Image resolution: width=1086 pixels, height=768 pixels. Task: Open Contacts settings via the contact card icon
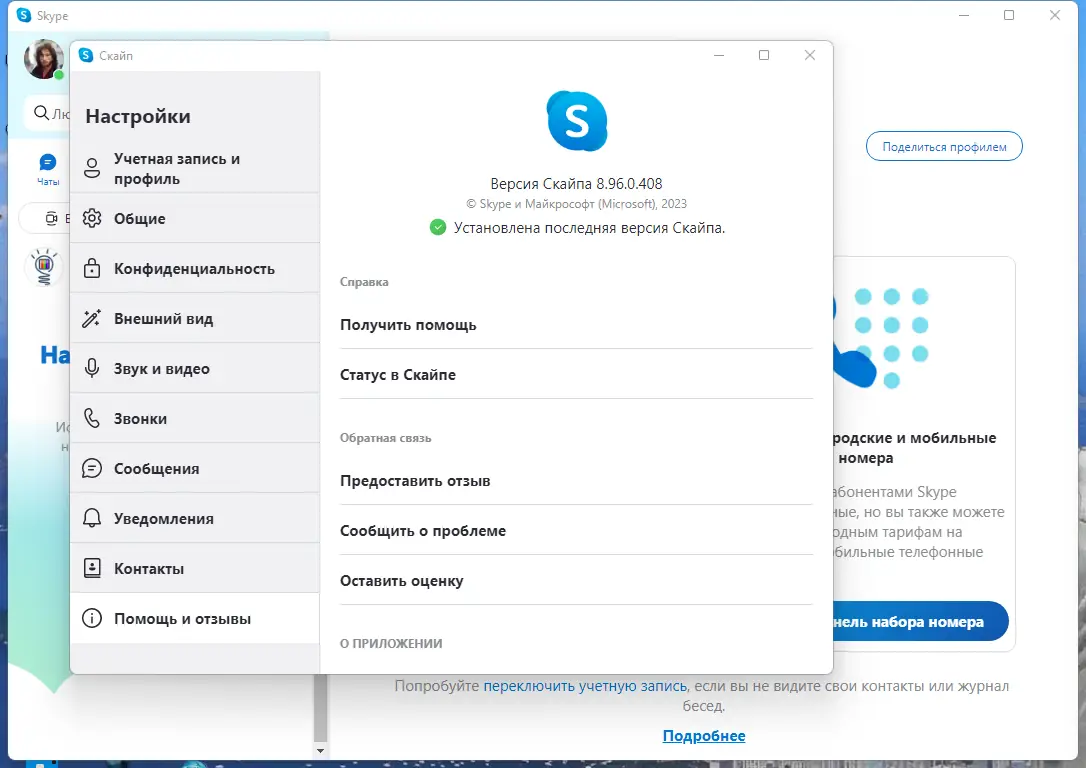pyautogui.click(x=92, y=568)
